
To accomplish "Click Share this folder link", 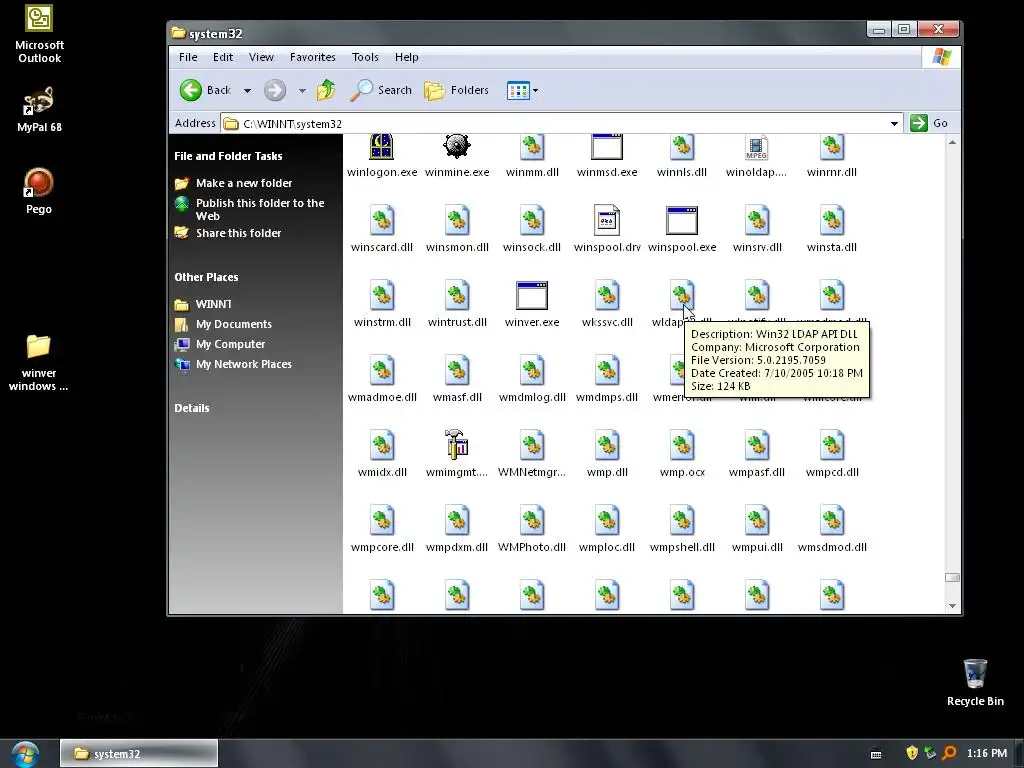I will [x=238, y=232].
